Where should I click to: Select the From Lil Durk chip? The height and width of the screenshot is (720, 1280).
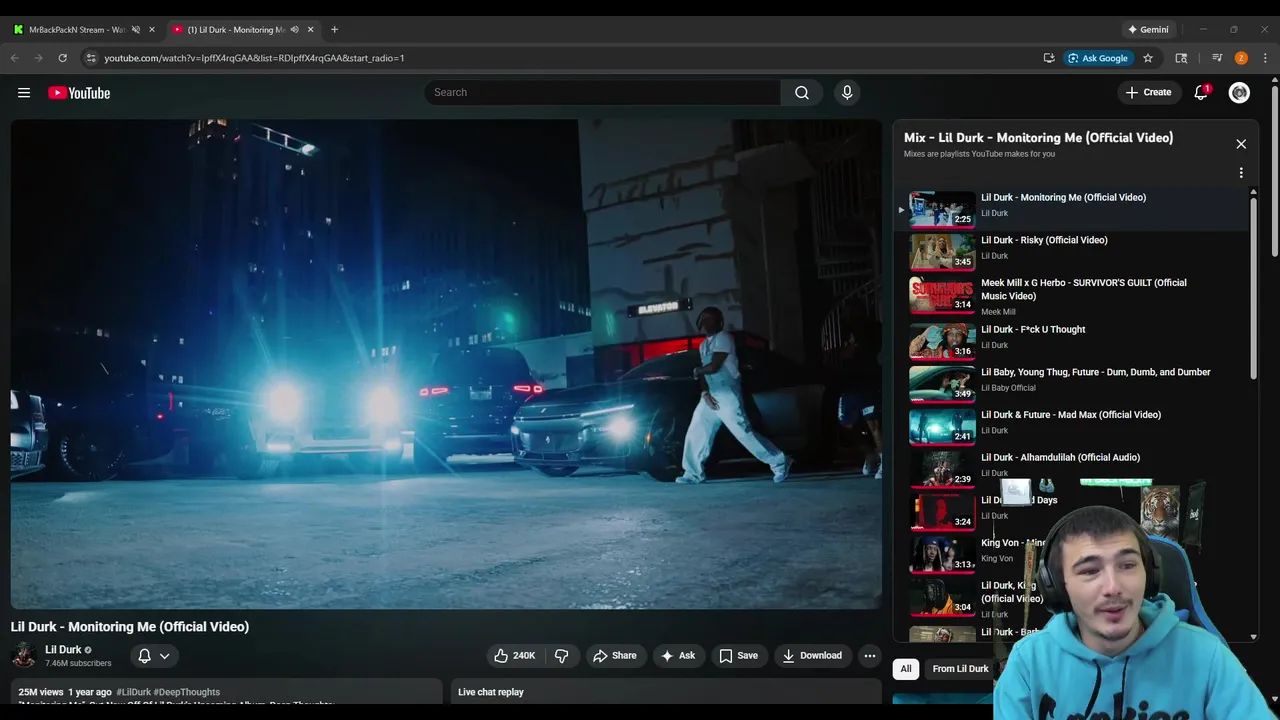[x=960, y=669]
